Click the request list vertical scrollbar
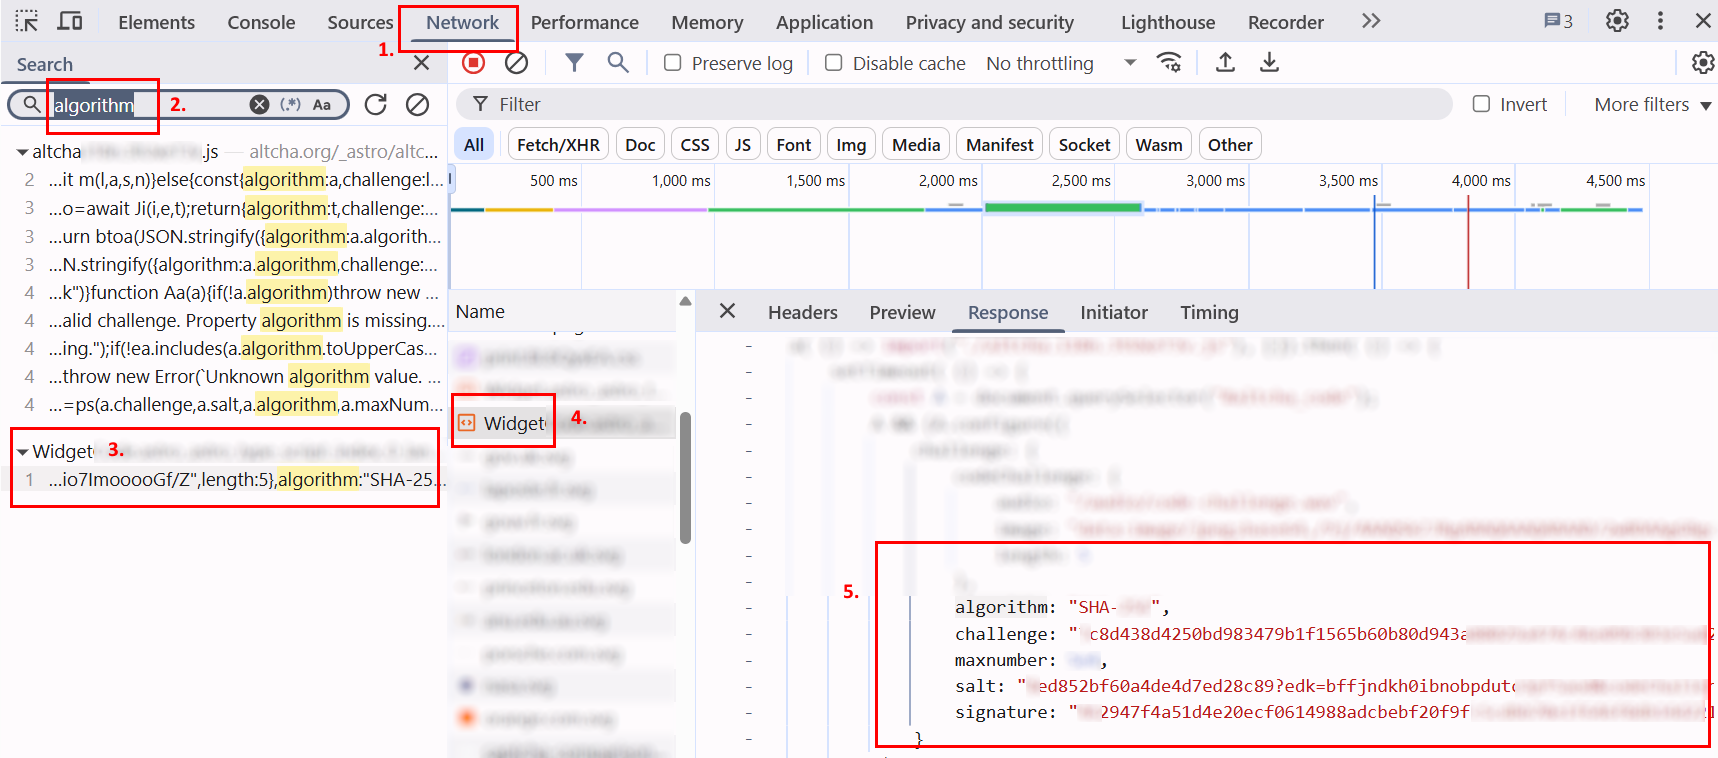 click(x=685, y=478)
